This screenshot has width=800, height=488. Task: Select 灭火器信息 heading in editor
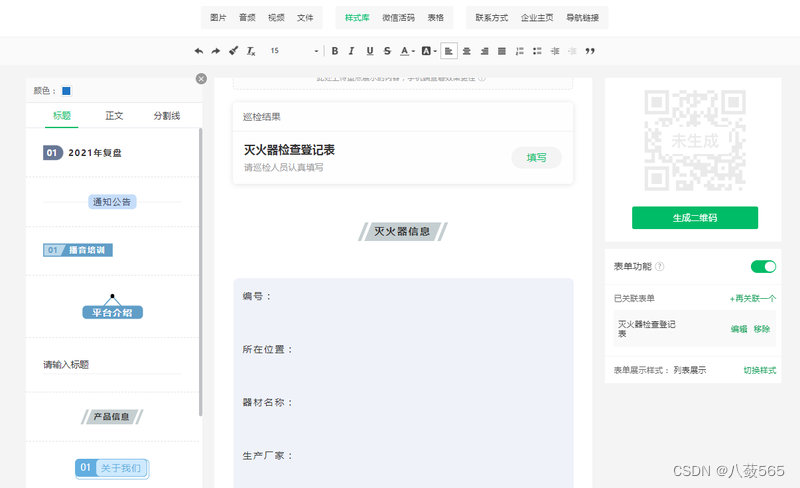pos(403,232)
